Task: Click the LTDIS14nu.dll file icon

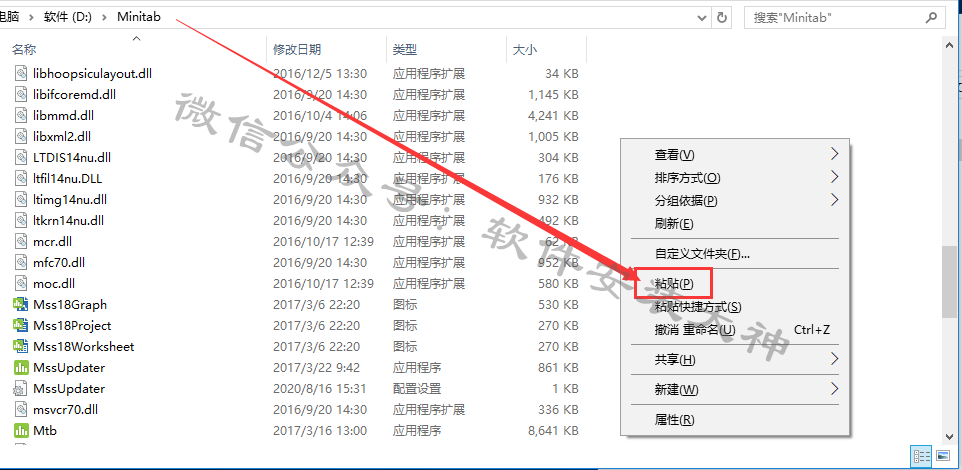Action: (x=21, y=158)
